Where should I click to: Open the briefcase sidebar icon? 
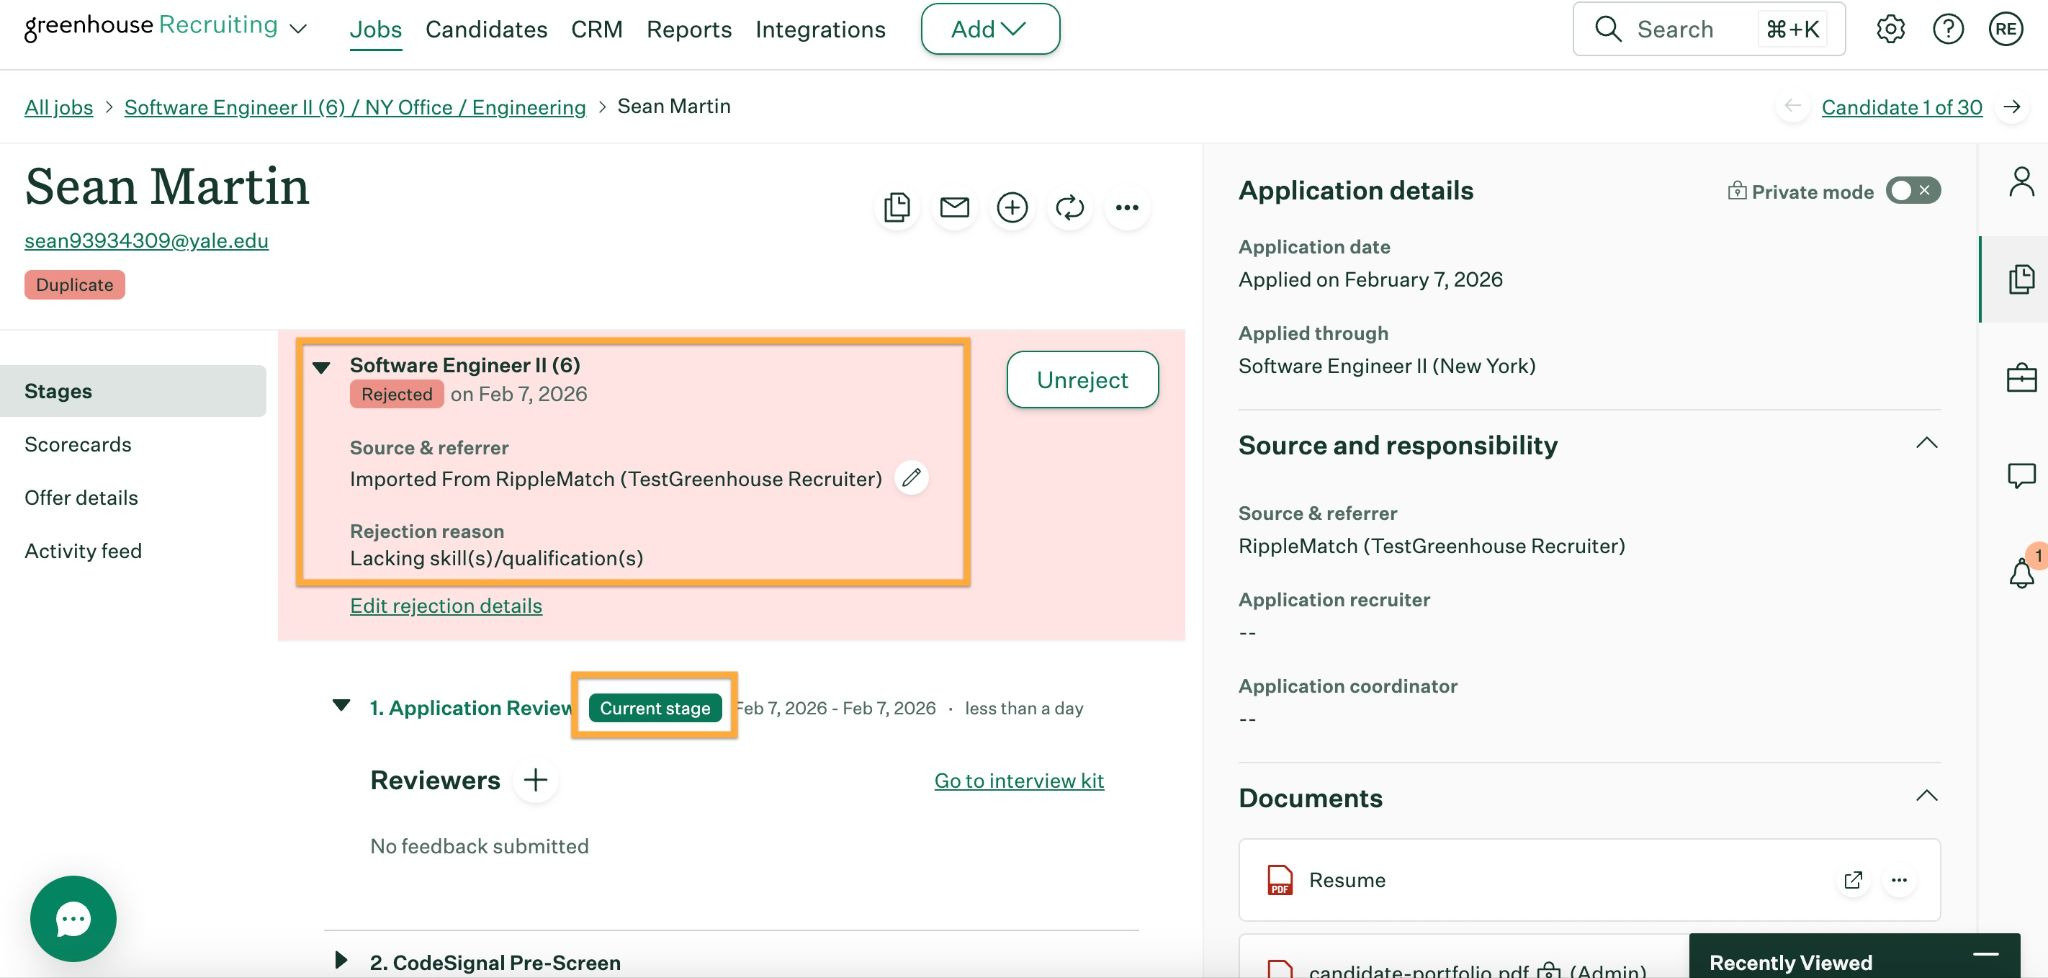2021,378
